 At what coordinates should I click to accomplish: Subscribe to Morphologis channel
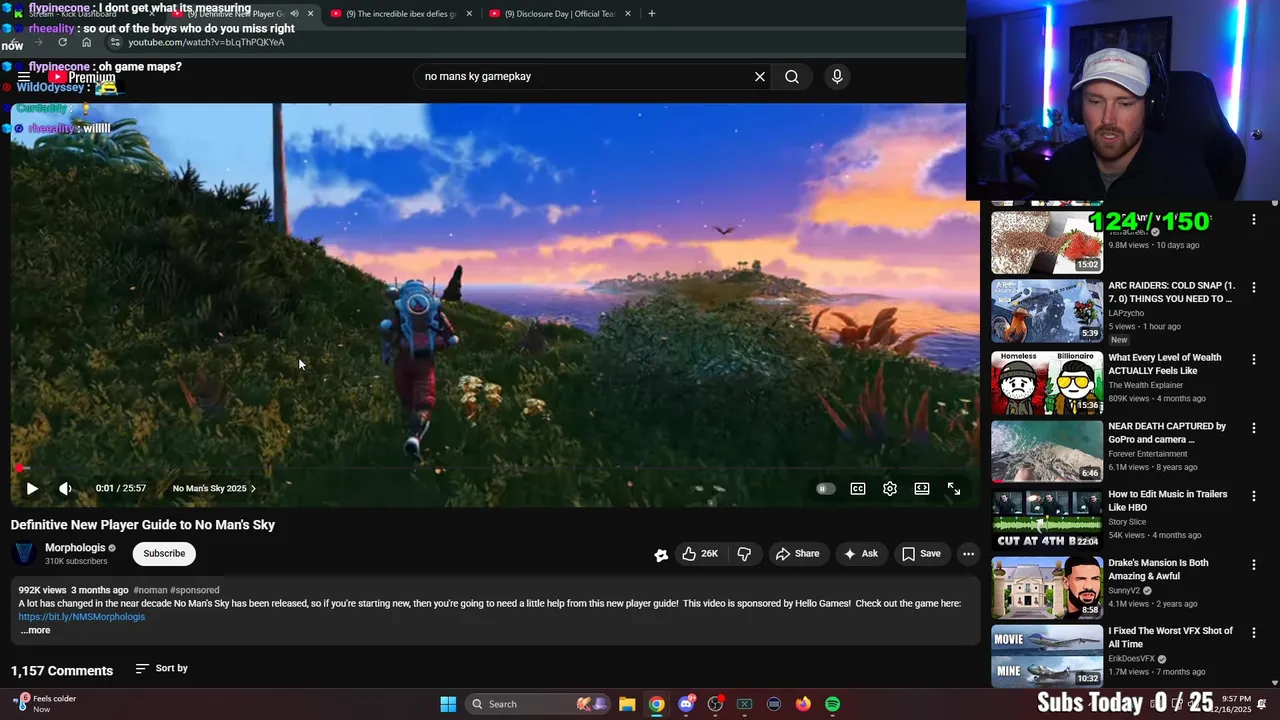[x=164, y=554]
